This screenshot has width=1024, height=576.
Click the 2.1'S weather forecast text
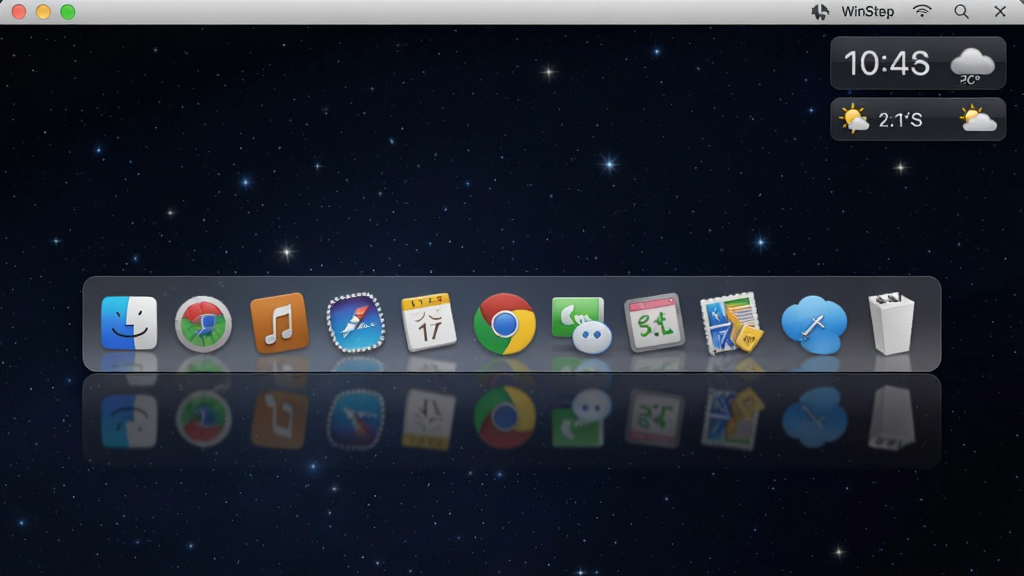[x=900, y=120]
